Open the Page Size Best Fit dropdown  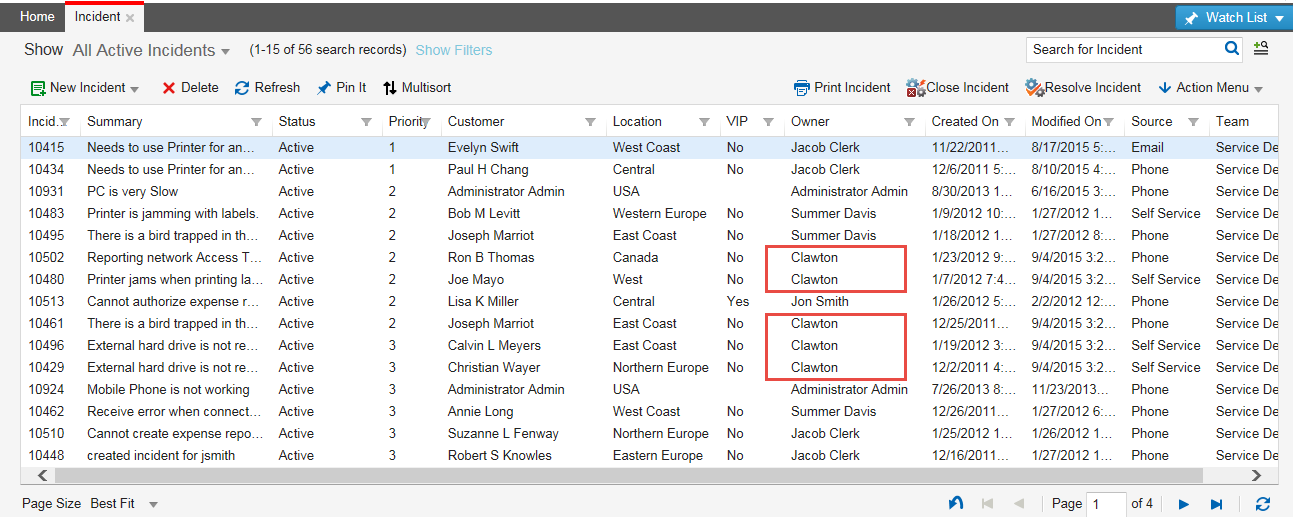pos(153,504)
